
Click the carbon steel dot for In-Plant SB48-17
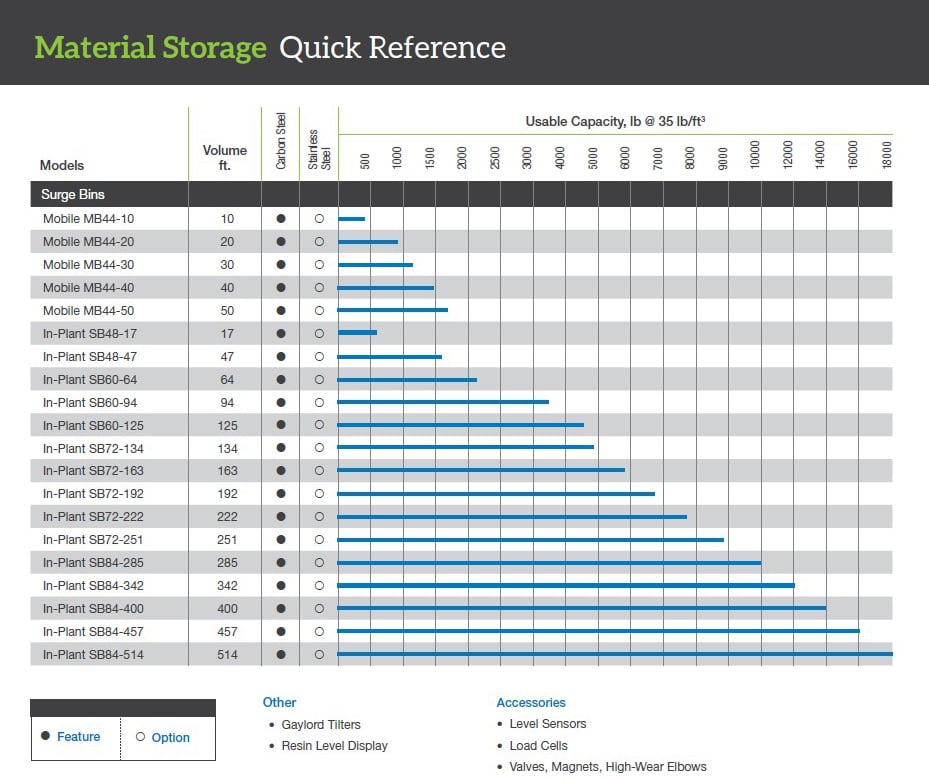tap(281, 333)
